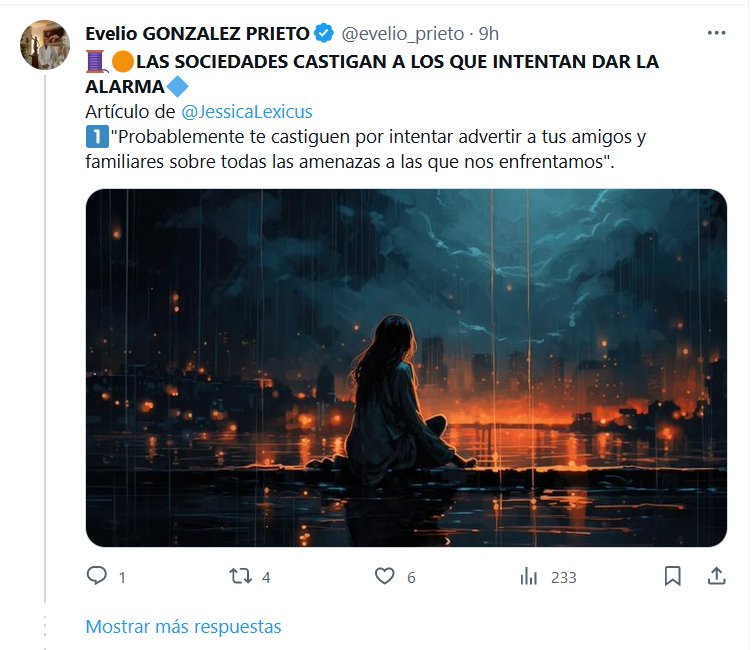
Task: Like the tweet with the heart icon
Action: 385,576
